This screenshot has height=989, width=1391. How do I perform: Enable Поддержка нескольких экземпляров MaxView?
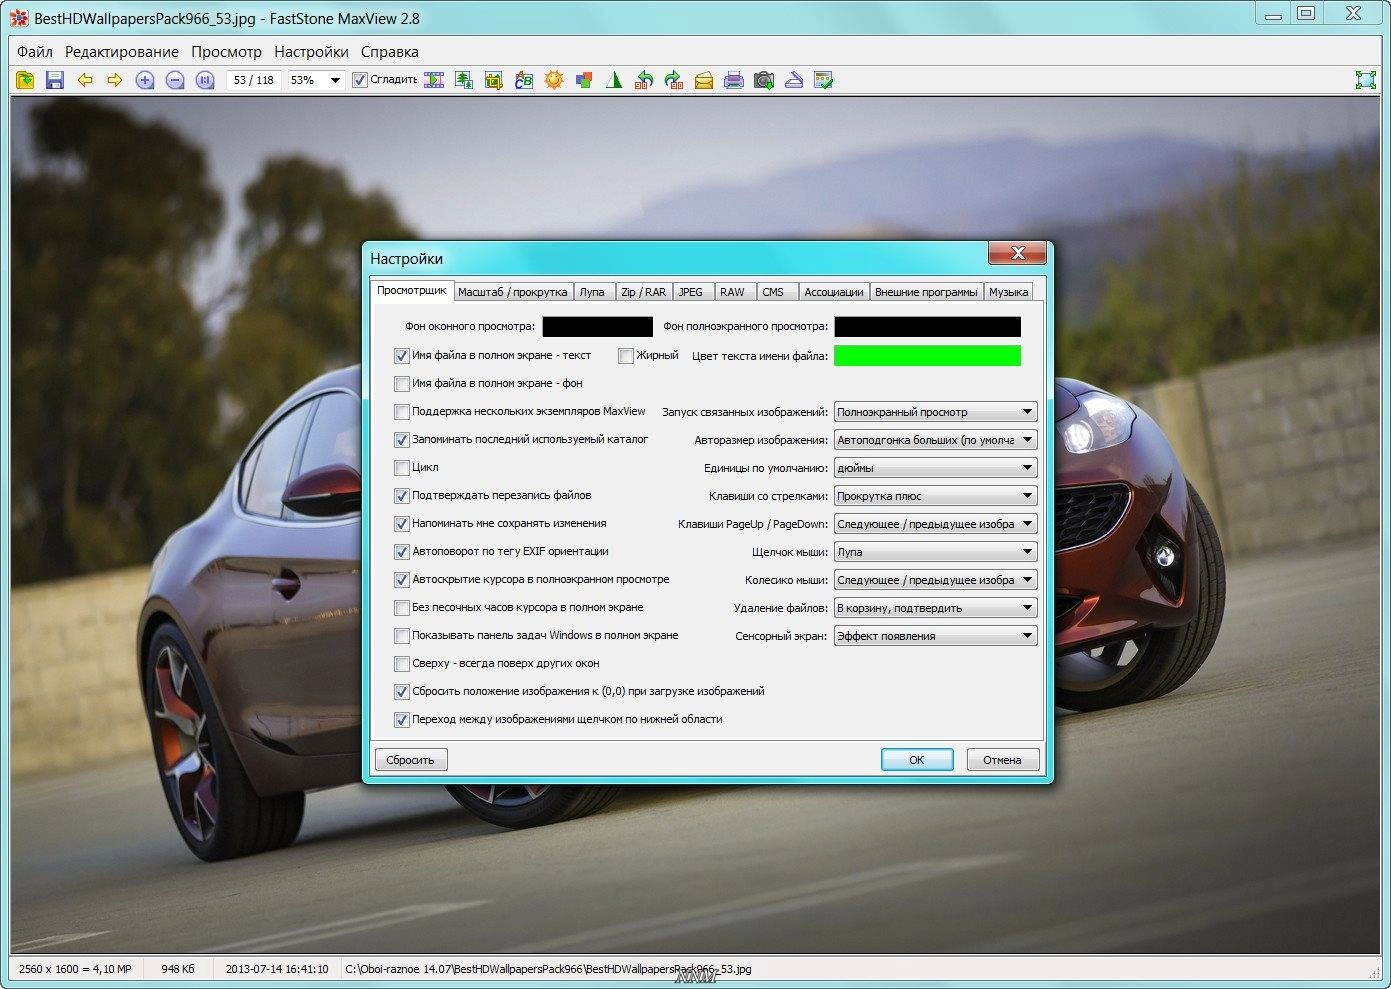click(x=401, y=411)
